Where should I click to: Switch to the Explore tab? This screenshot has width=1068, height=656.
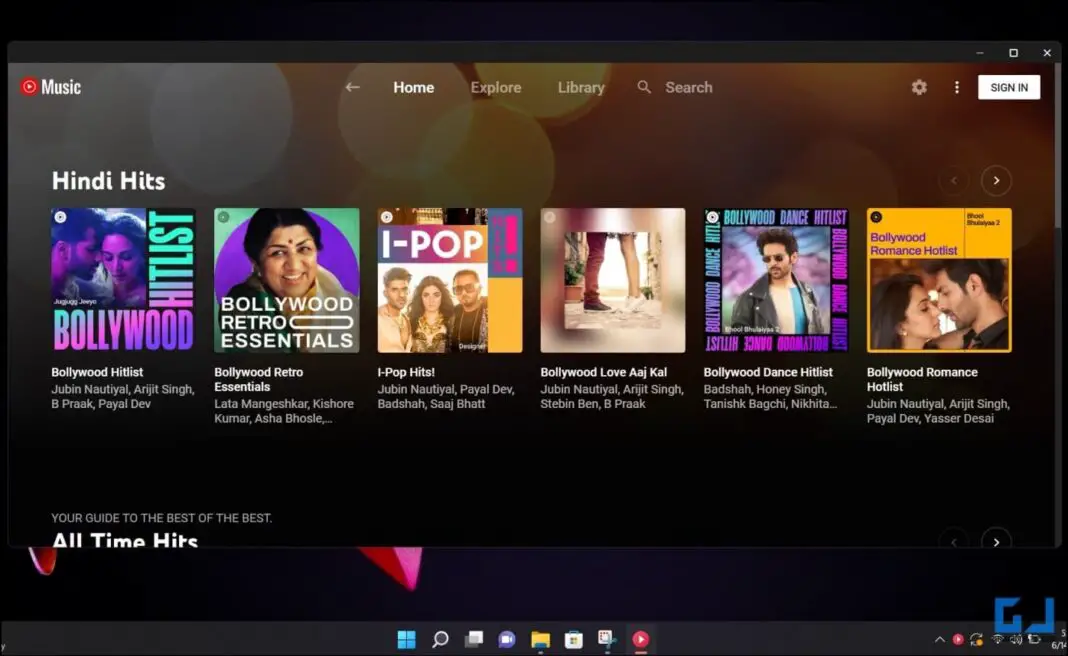point(496,87)
